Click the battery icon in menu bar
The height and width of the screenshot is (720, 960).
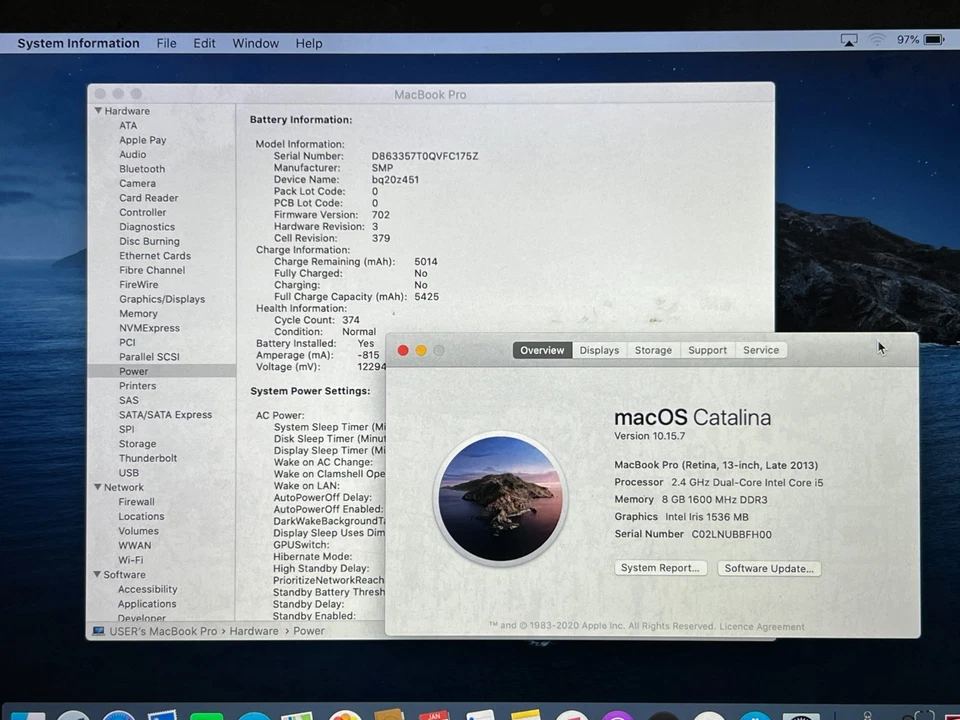[x=934, y=40]
